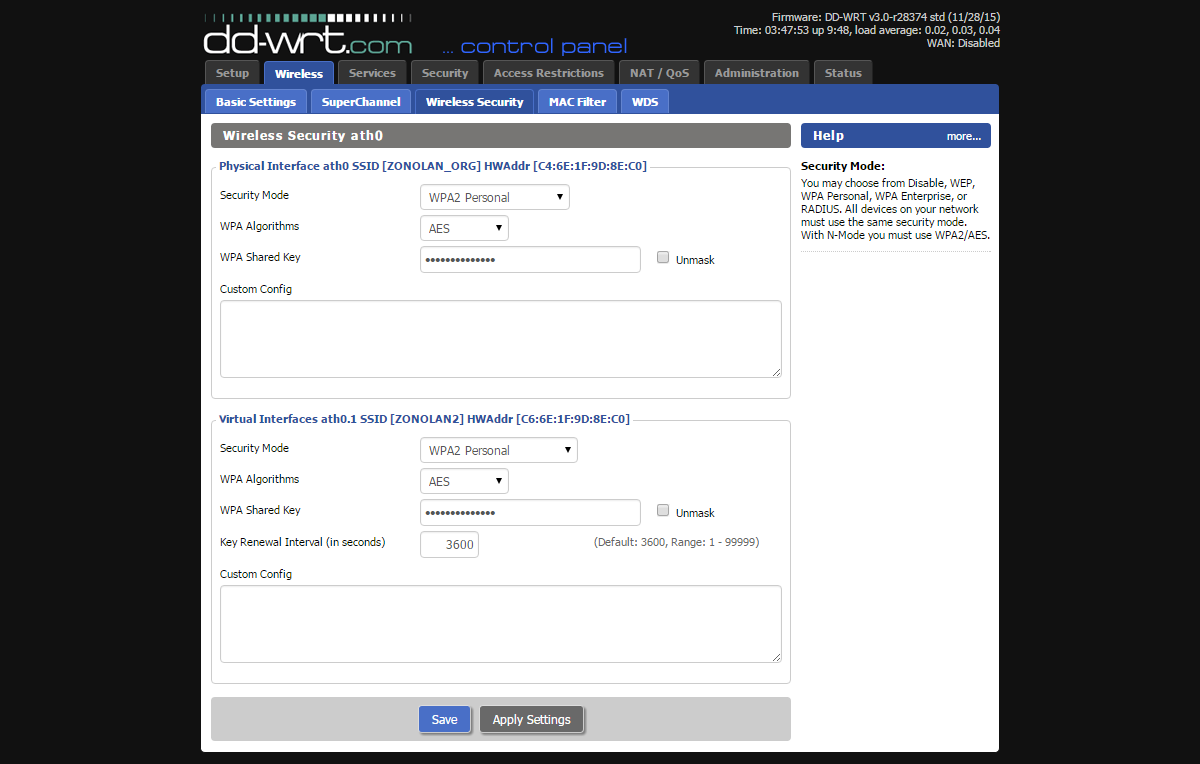Tick Unmask checkbox for ath0 key

point(663,258)
